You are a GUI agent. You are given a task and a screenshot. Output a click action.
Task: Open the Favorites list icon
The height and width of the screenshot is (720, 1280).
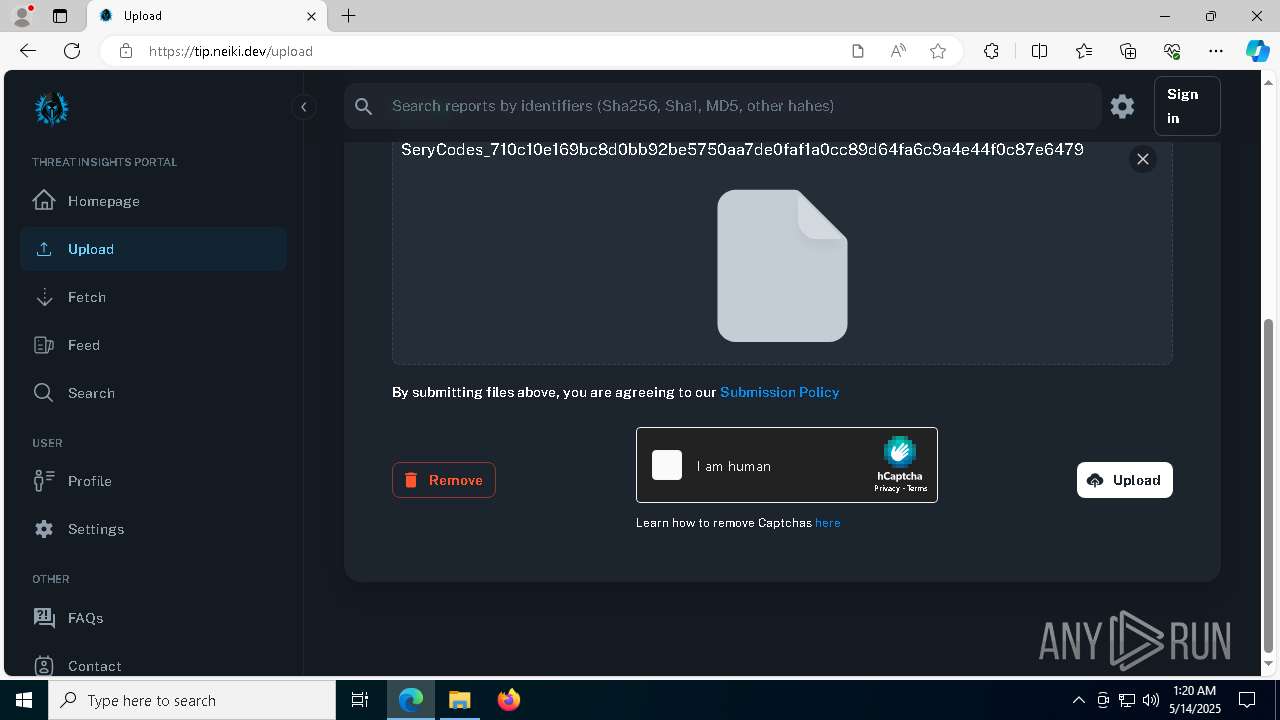pyautogui.click(x=1084, y=51)
